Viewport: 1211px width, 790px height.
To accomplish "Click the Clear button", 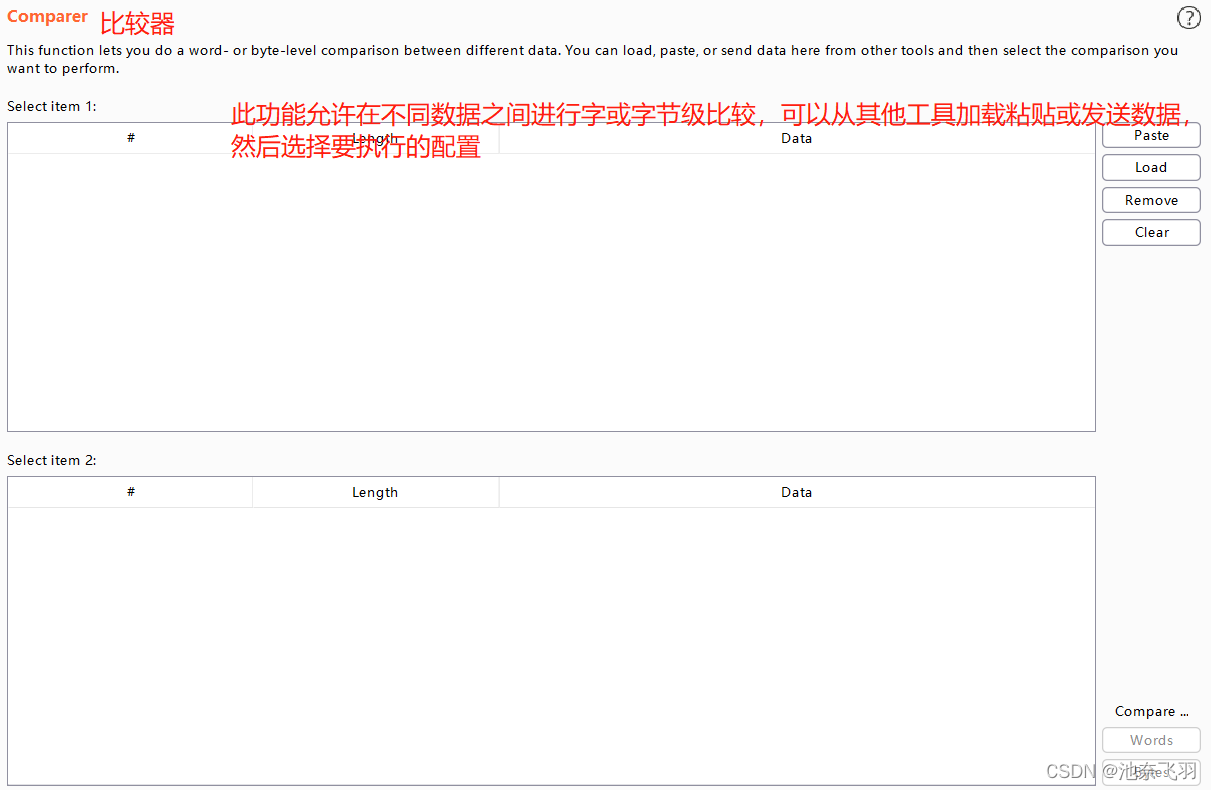I will 1151,232.
